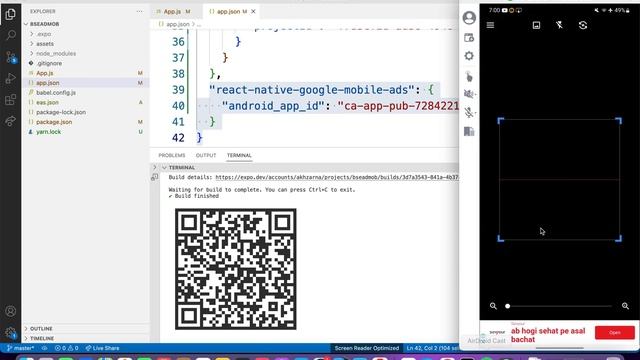Open Run and Debug view
The height and width of the screenshot is (360, 640).
click(11, 78)
